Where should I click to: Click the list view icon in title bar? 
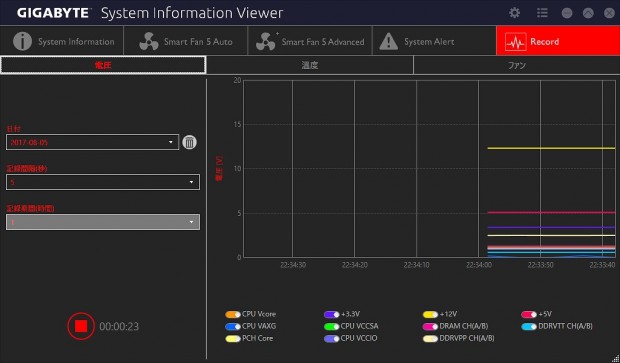coord(542,13)
